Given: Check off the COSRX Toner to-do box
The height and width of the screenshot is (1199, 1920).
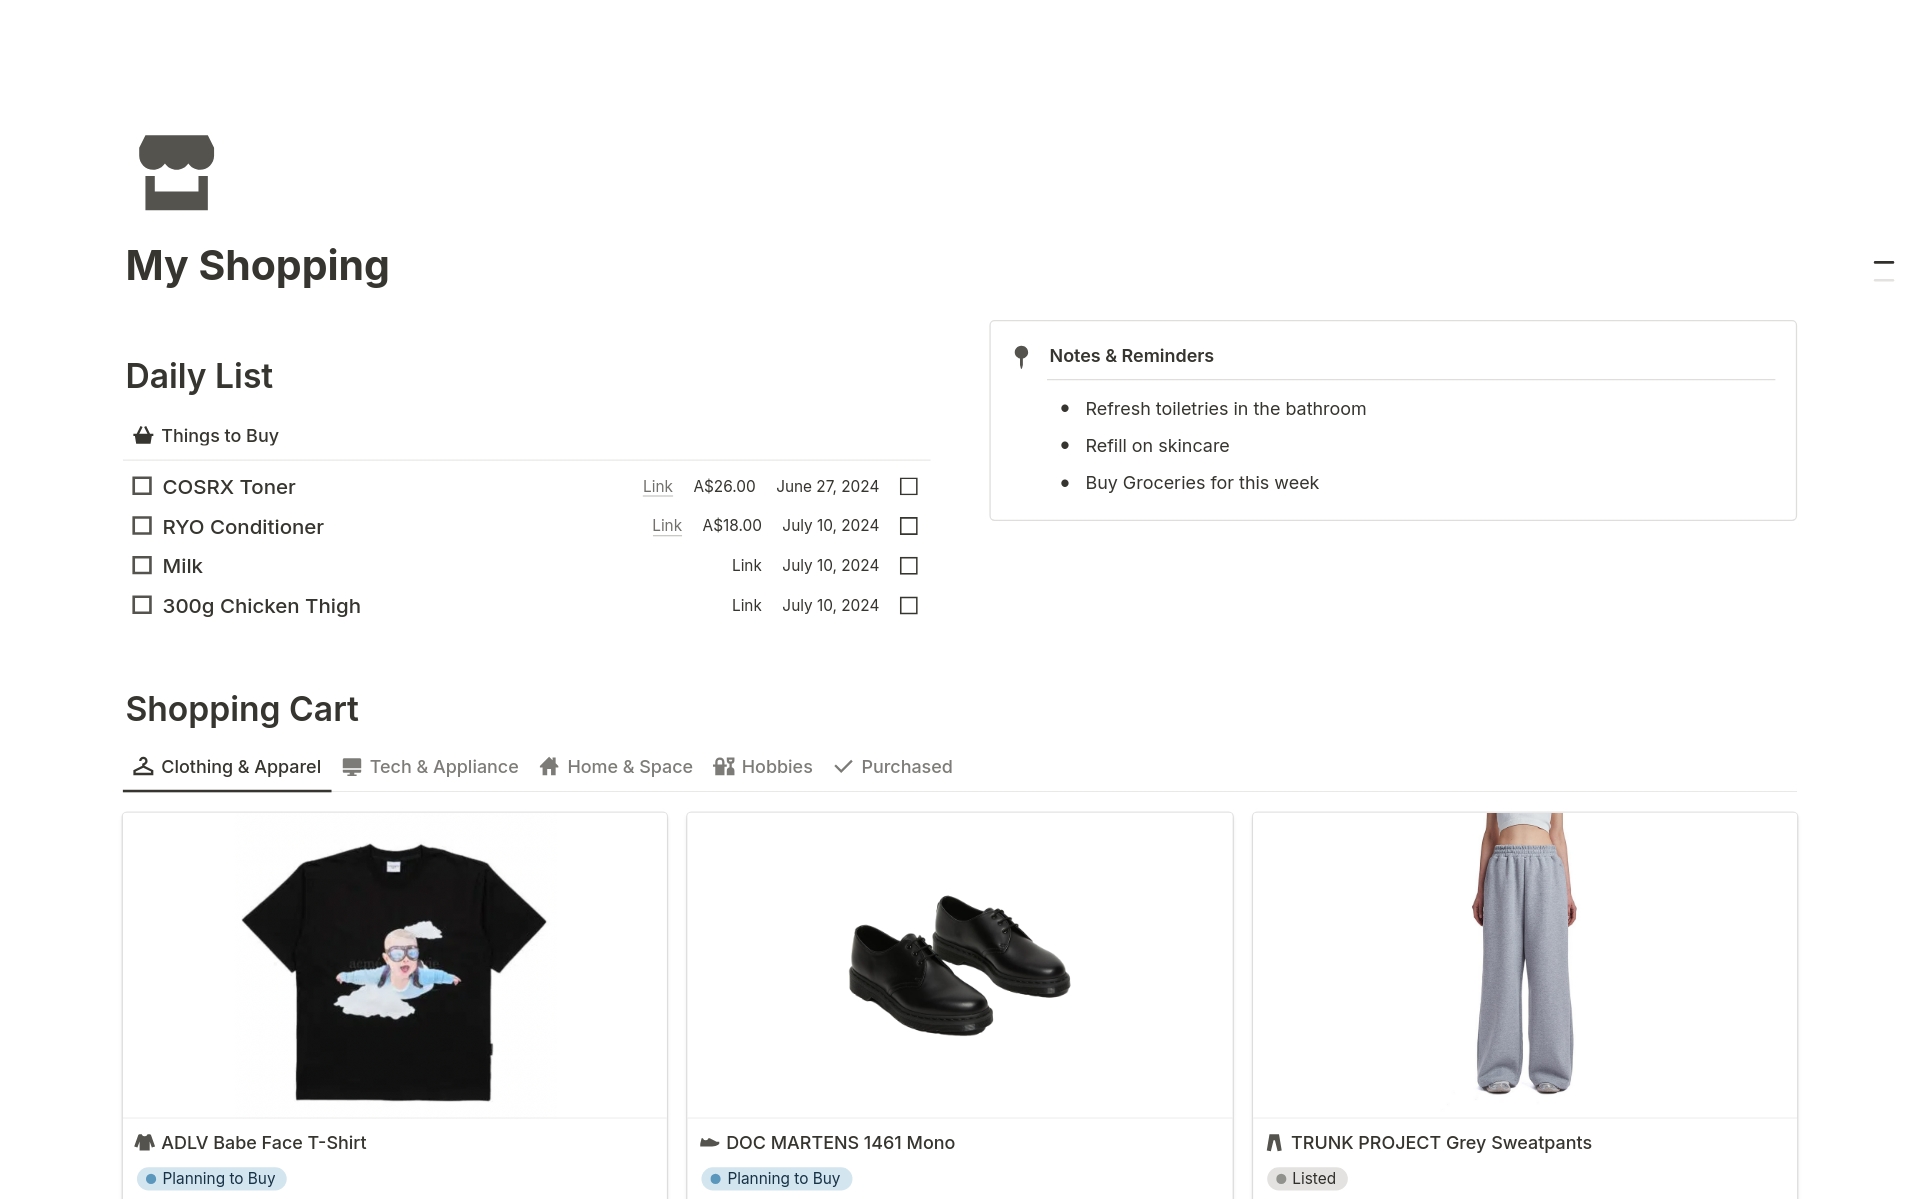Looking at the screenshot, I should click(x=142, y=486).
